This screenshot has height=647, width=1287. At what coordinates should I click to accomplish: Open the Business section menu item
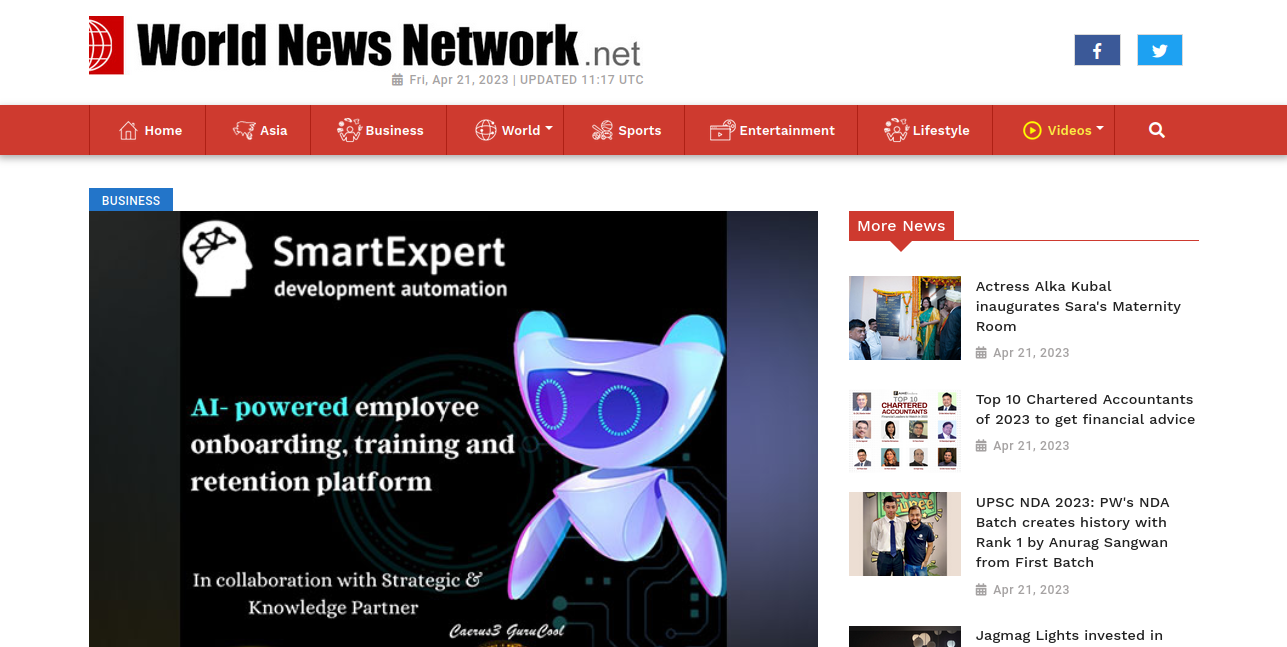(380, 130)
